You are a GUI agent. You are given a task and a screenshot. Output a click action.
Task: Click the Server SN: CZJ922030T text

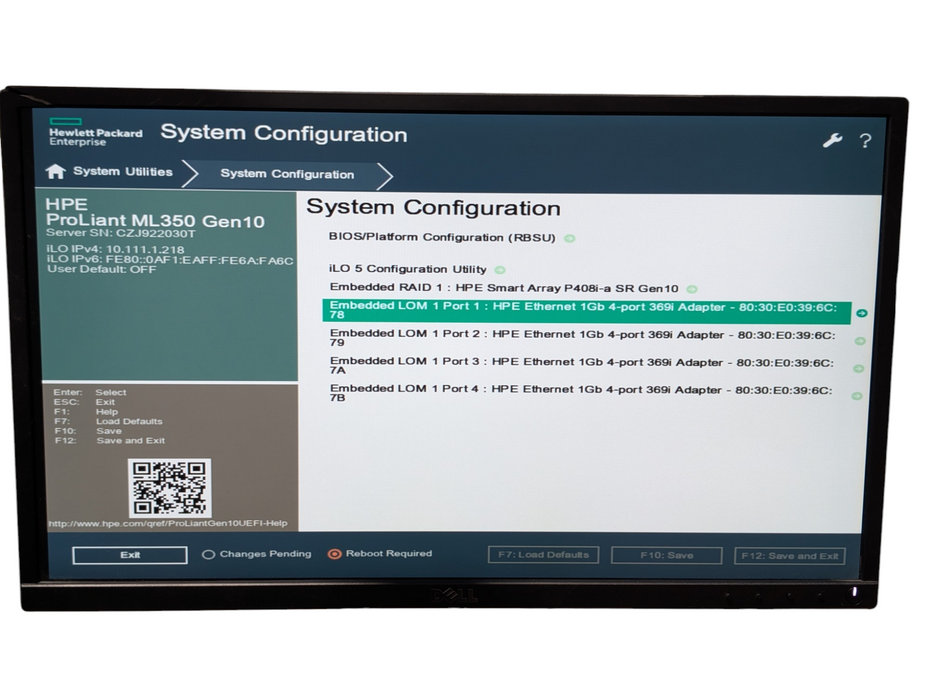(x=120, y=233)
